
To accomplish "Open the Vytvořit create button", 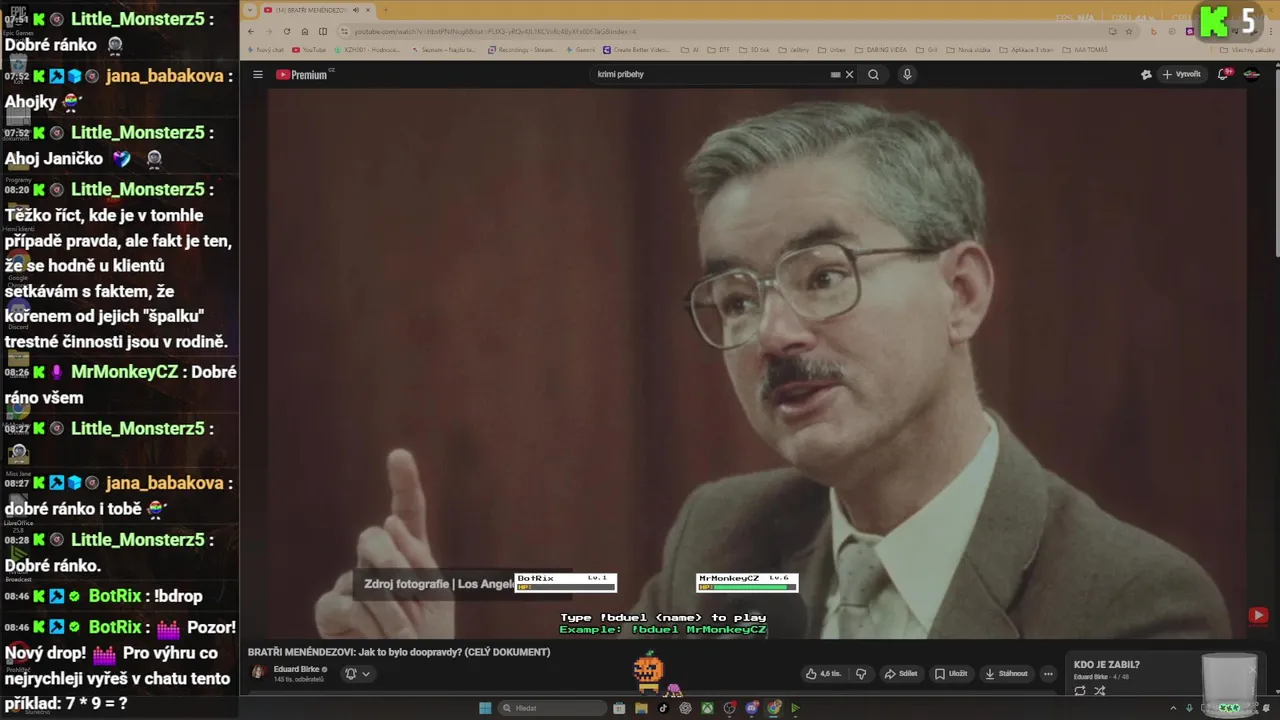I will (1181, 74).
